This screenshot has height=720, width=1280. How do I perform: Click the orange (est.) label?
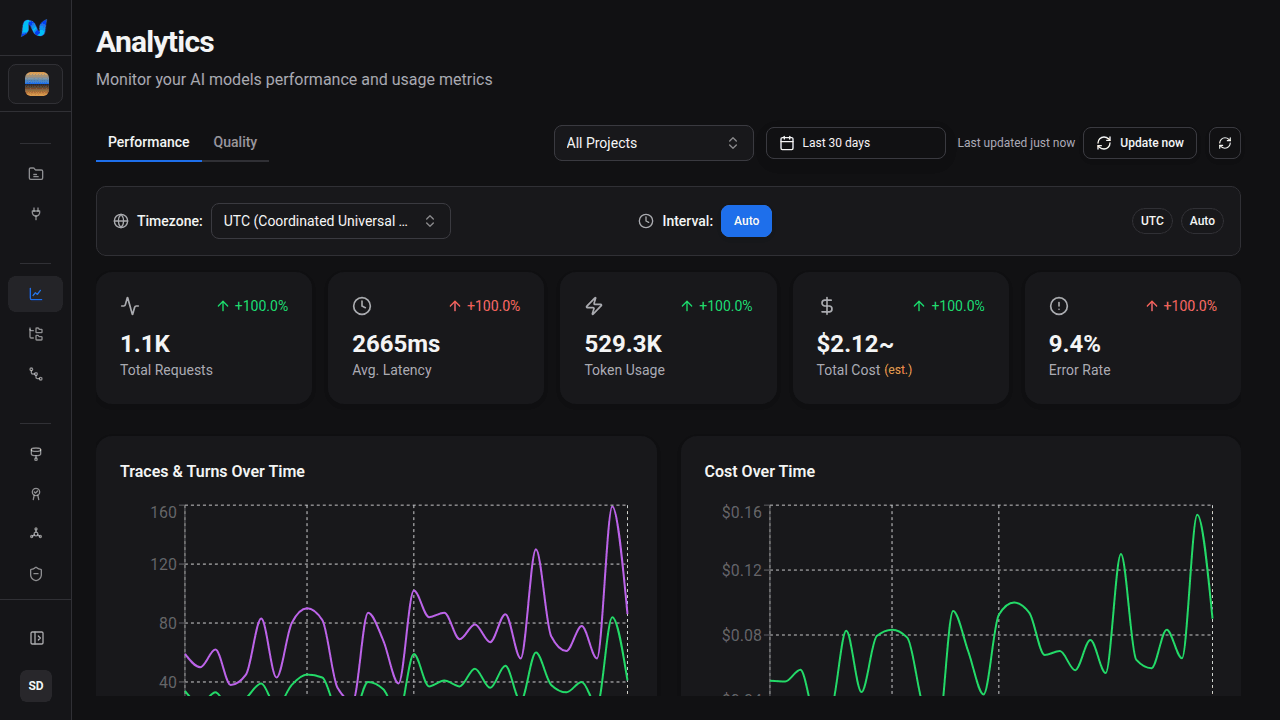click(x=899, y=370)
